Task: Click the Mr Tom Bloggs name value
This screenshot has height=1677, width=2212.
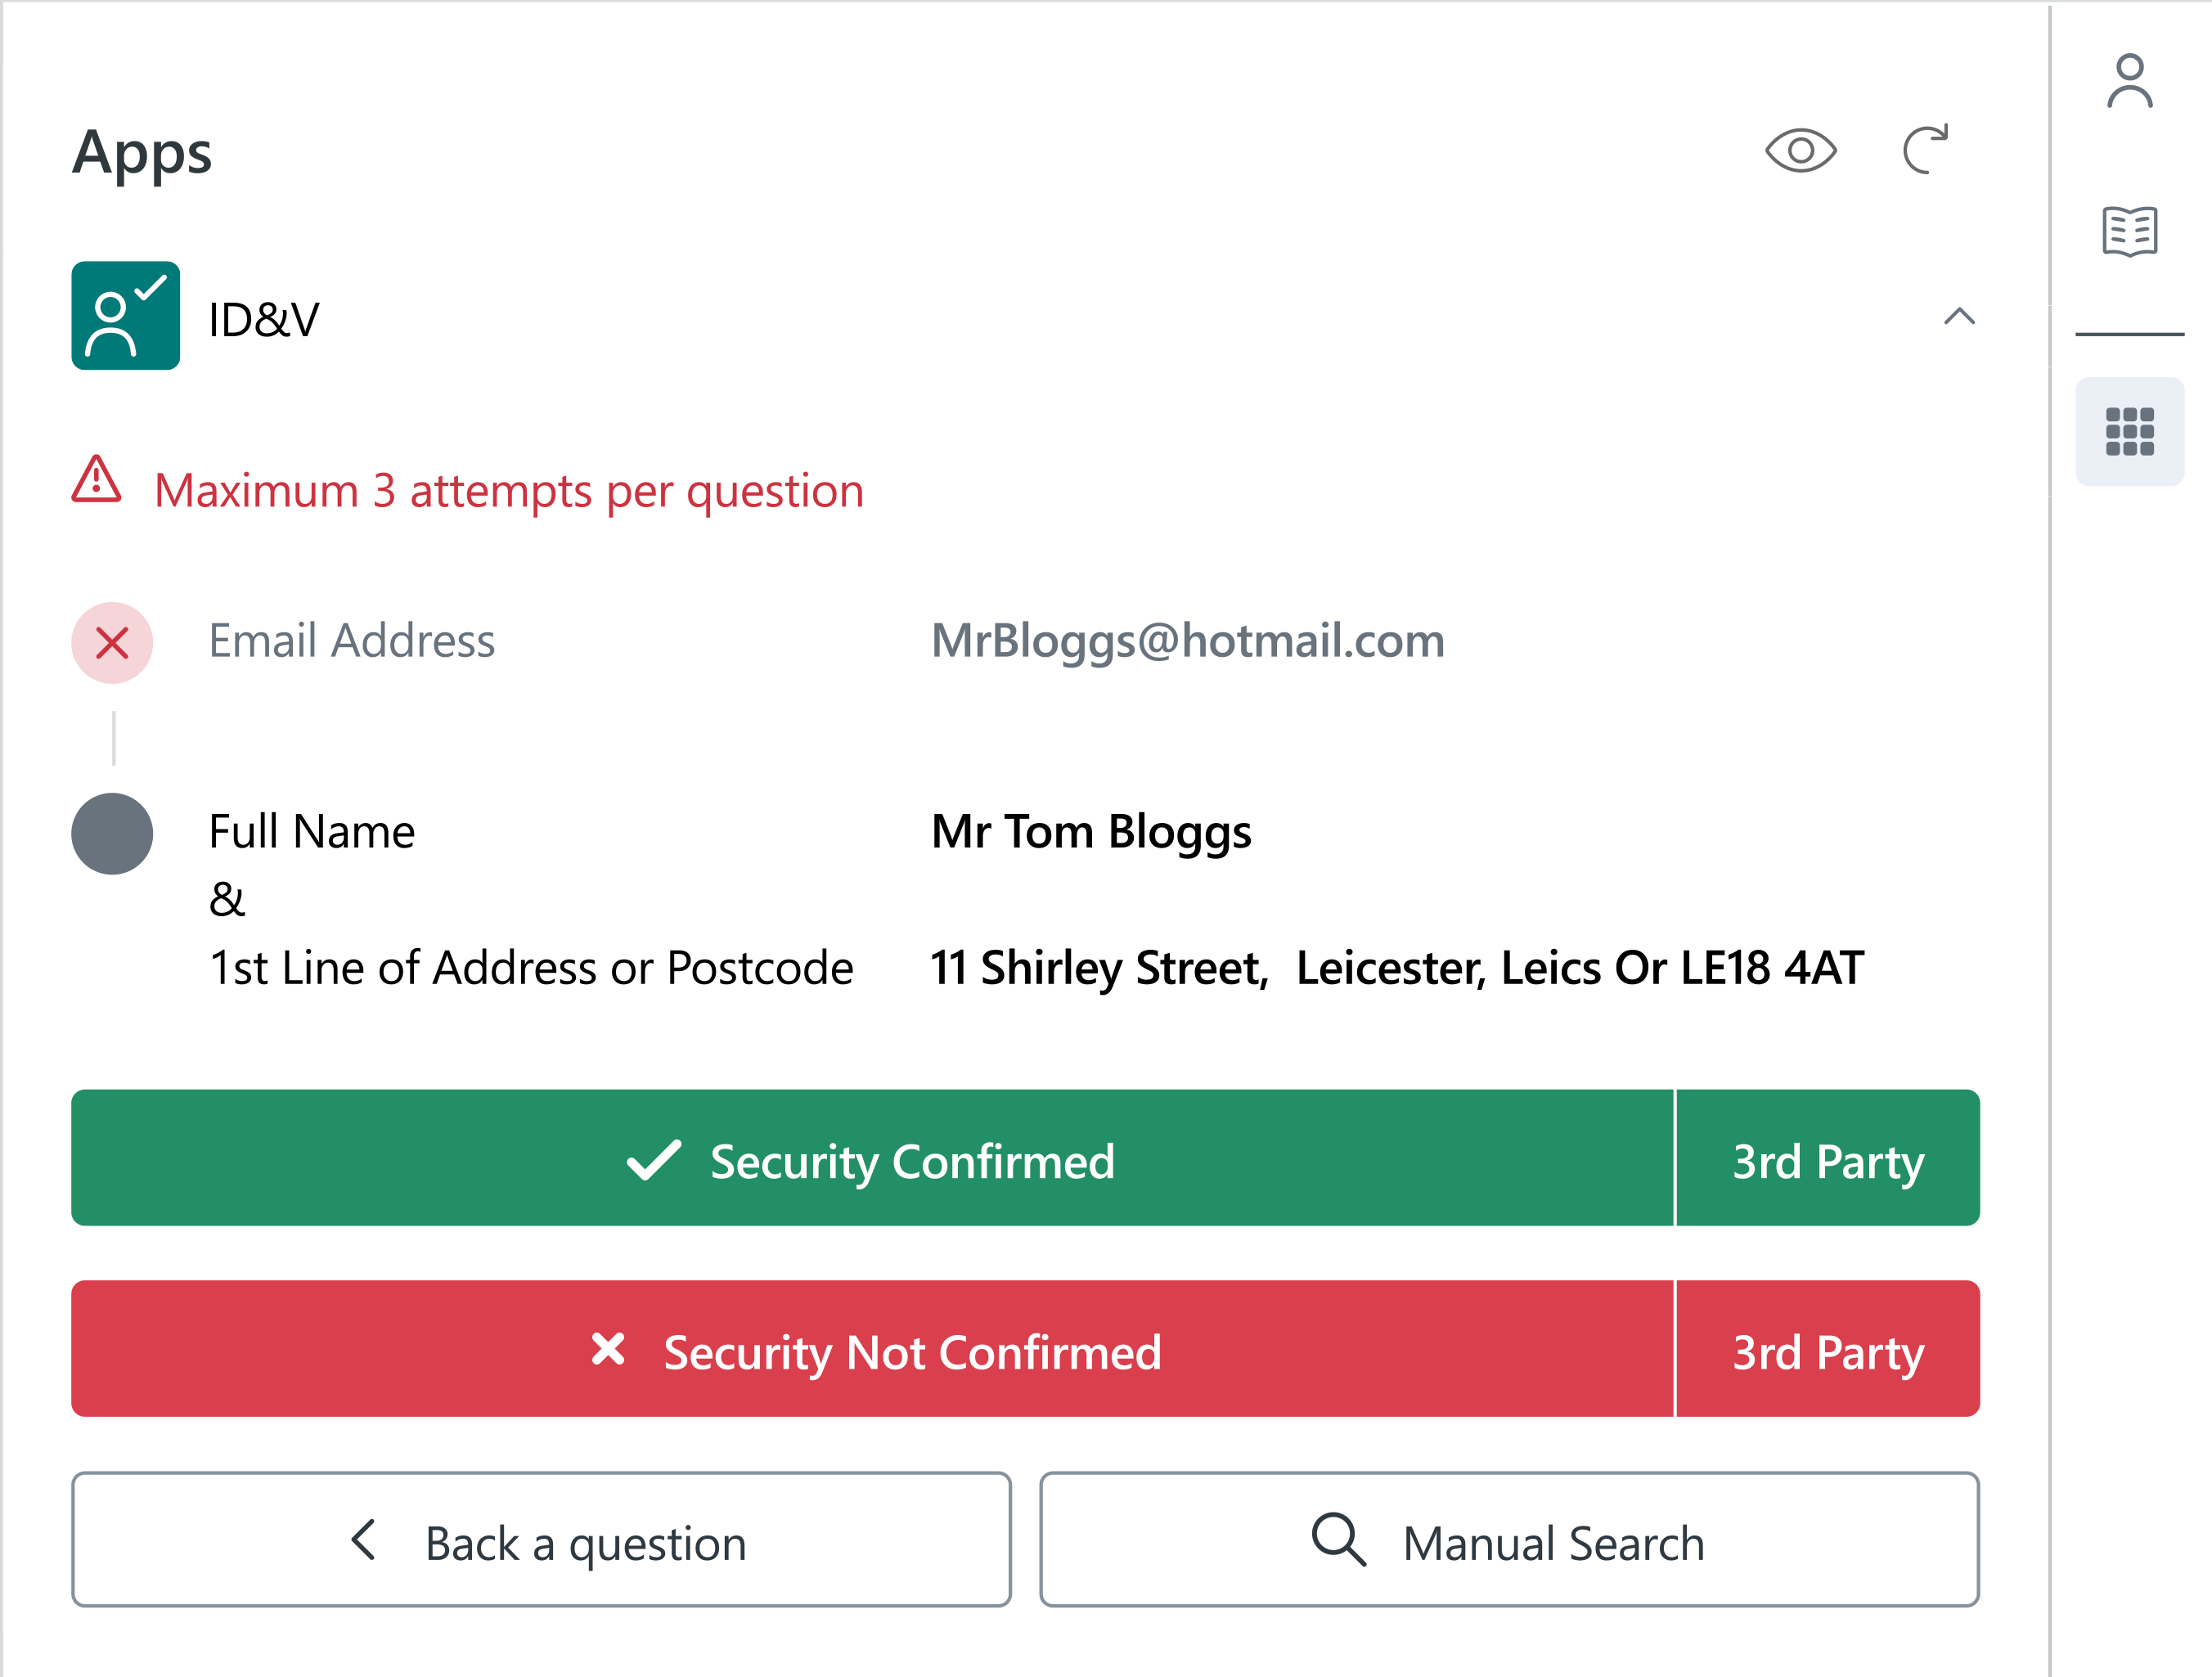Action: [x=1090, y=832]
